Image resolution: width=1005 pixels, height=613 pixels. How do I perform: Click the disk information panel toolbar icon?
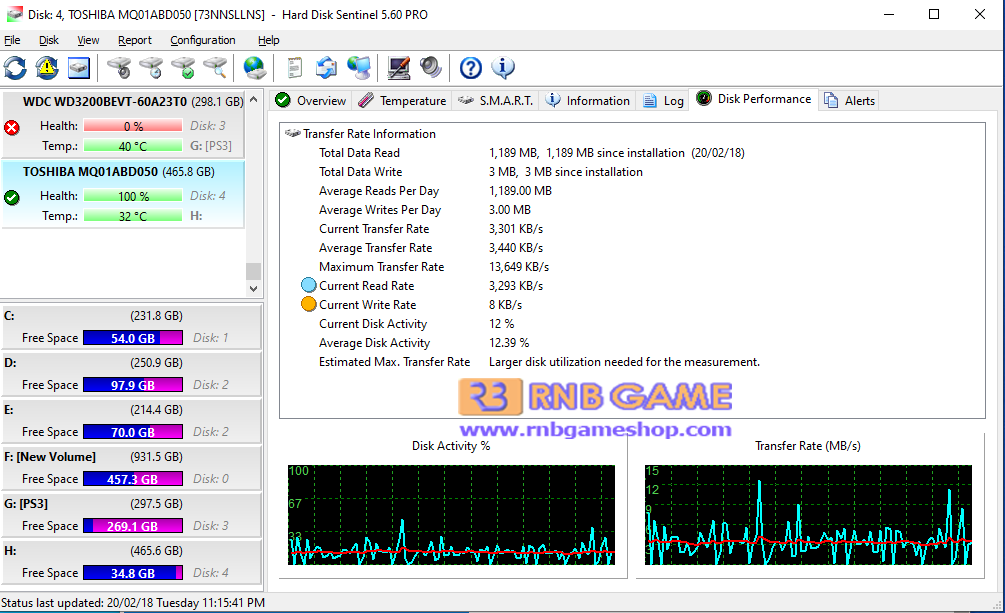(79, 67)
